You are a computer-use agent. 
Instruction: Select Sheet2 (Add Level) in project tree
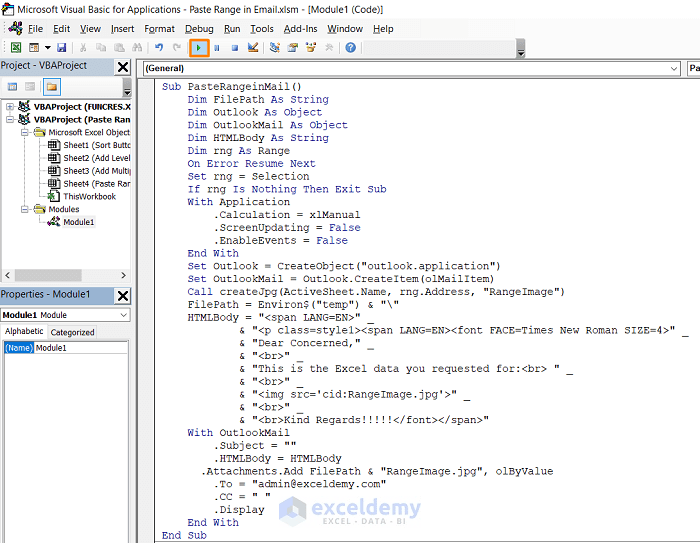tap(97, 158)
